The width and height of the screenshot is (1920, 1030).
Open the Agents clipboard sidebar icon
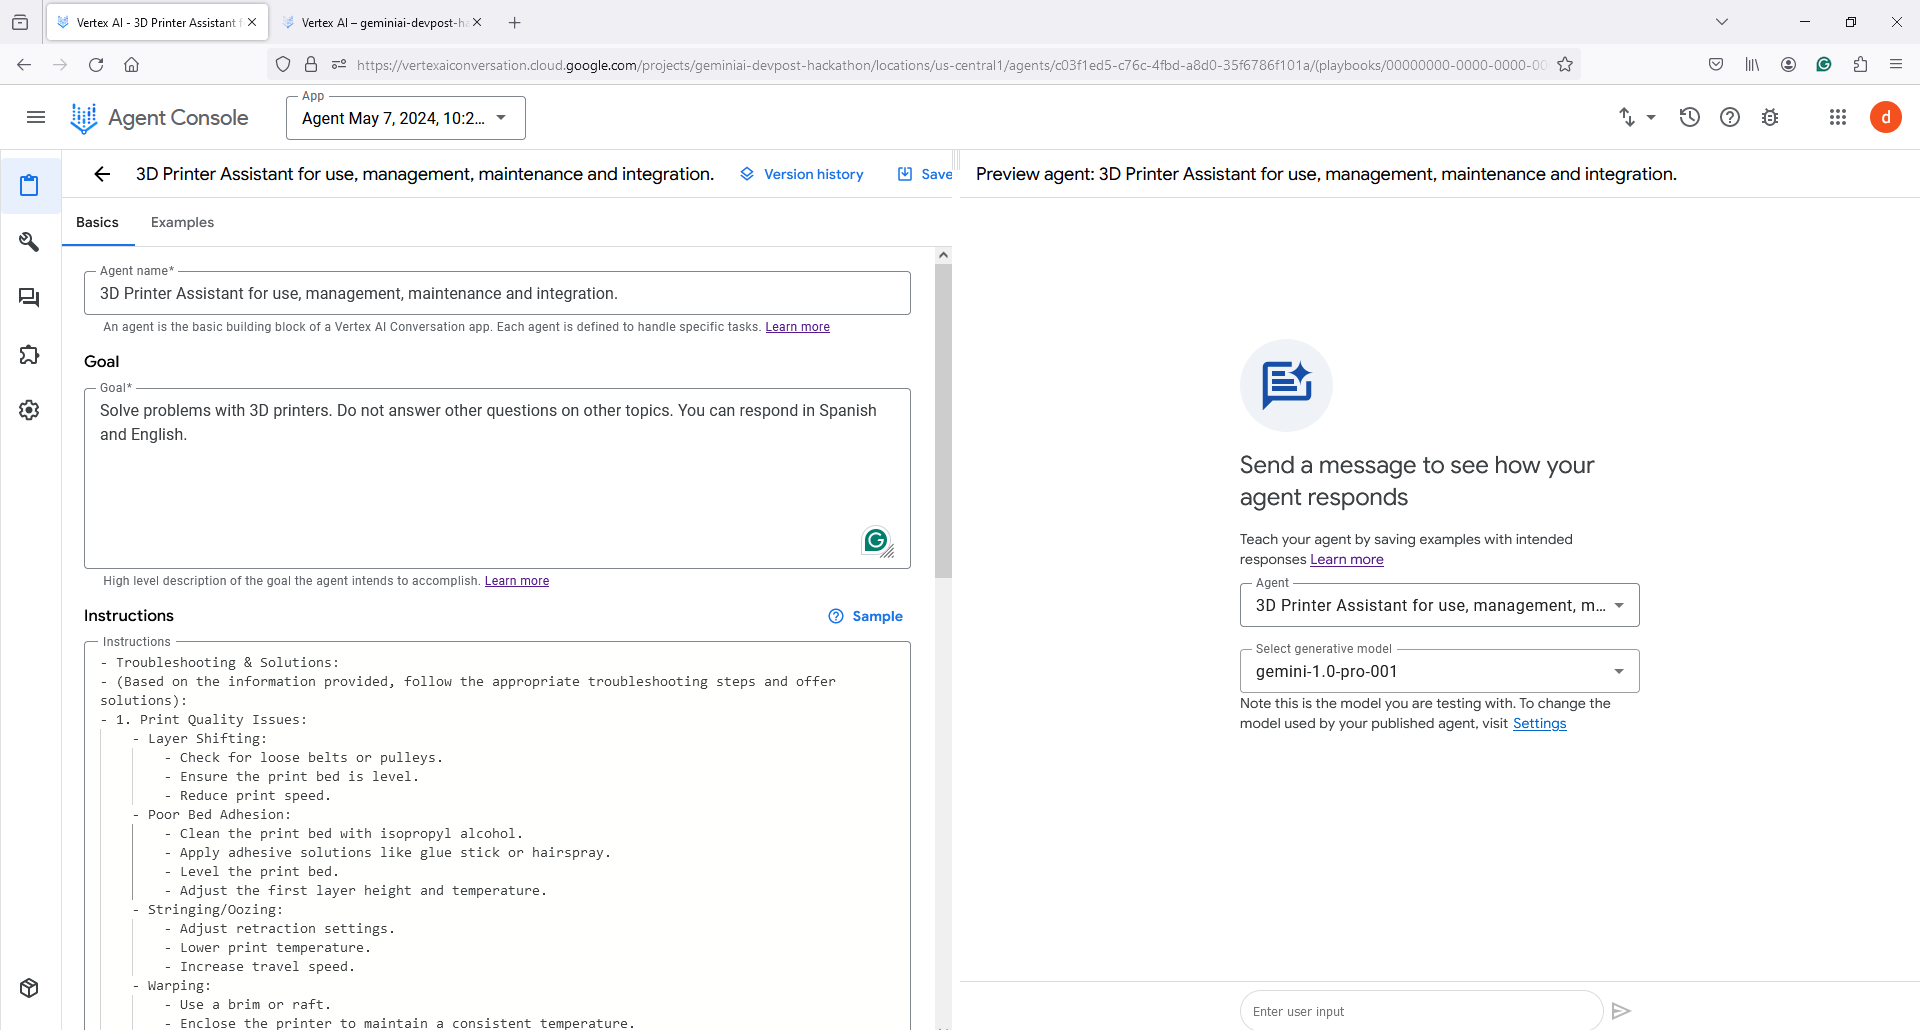pyautogui.click(x=29, y=185)
